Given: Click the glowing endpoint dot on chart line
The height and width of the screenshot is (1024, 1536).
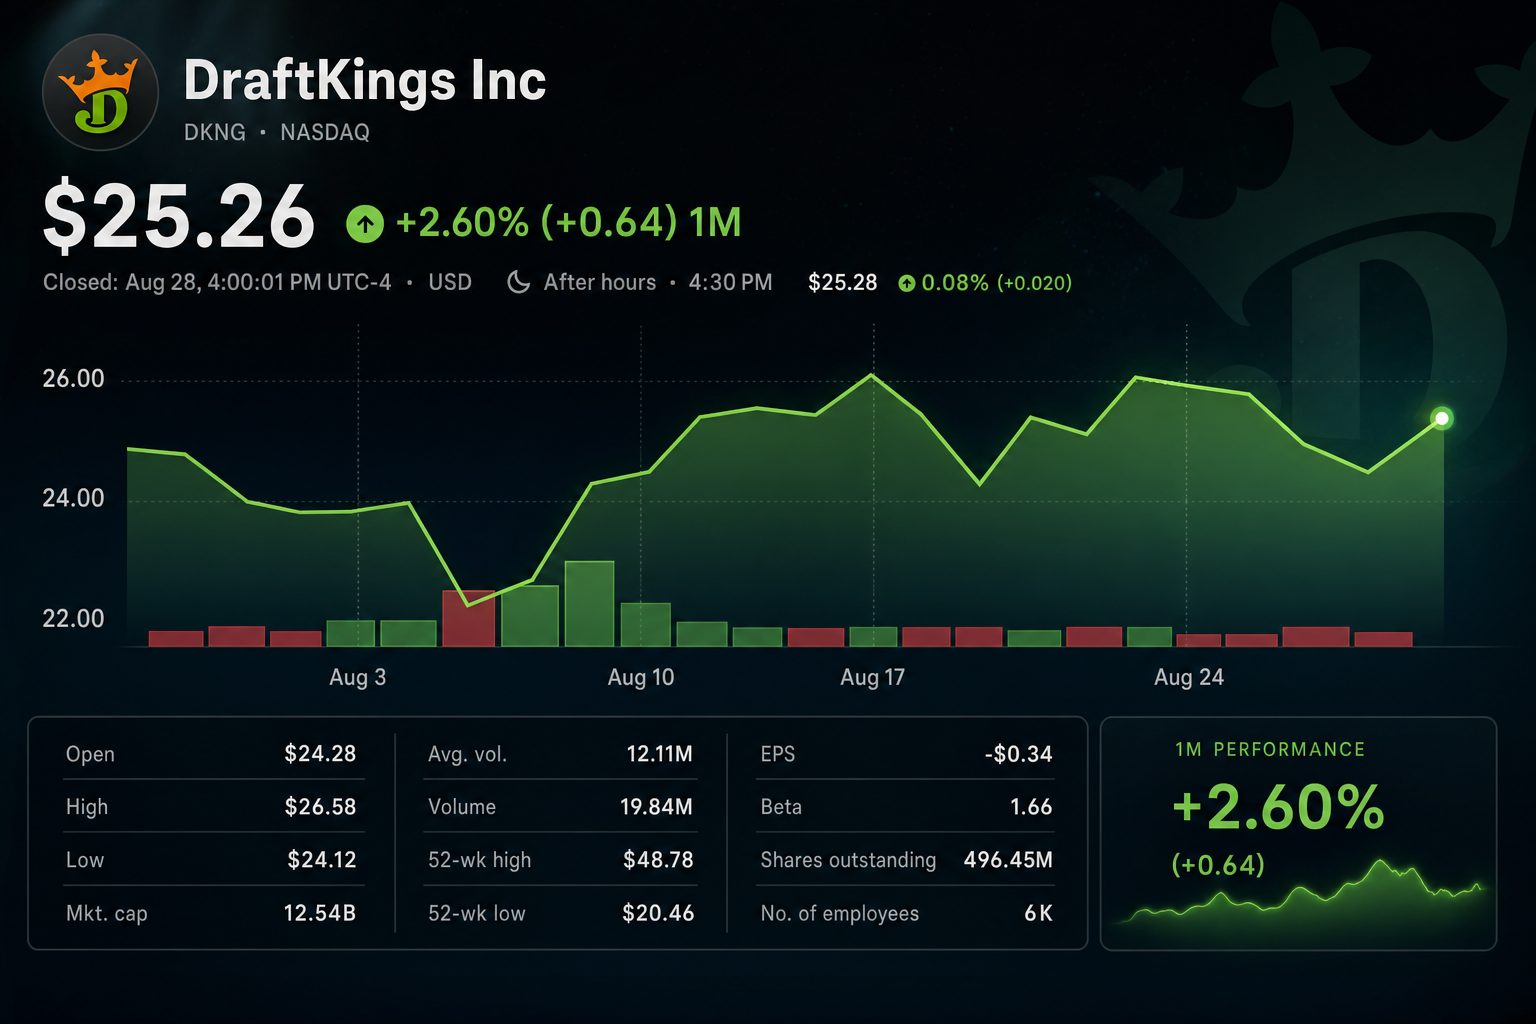Looking at the screenshot, I should (1442, 418).
